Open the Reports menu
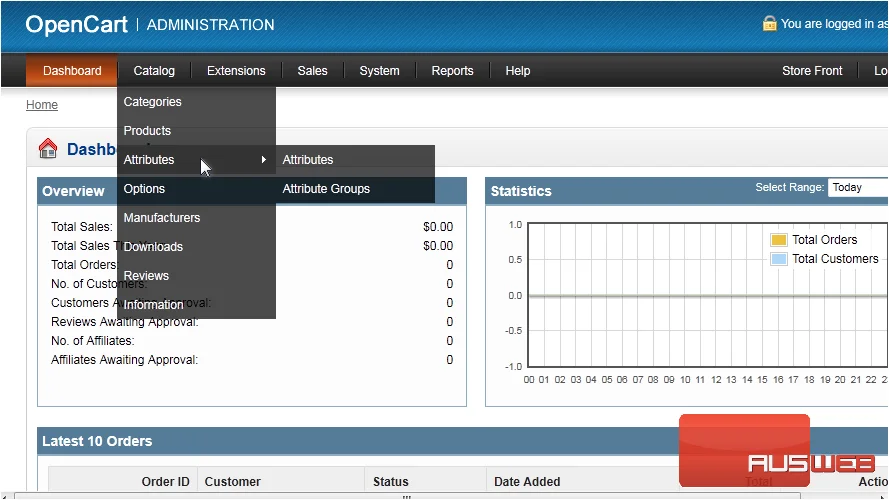This screenshot has height=500, width=889. click(x=452, y=71)
